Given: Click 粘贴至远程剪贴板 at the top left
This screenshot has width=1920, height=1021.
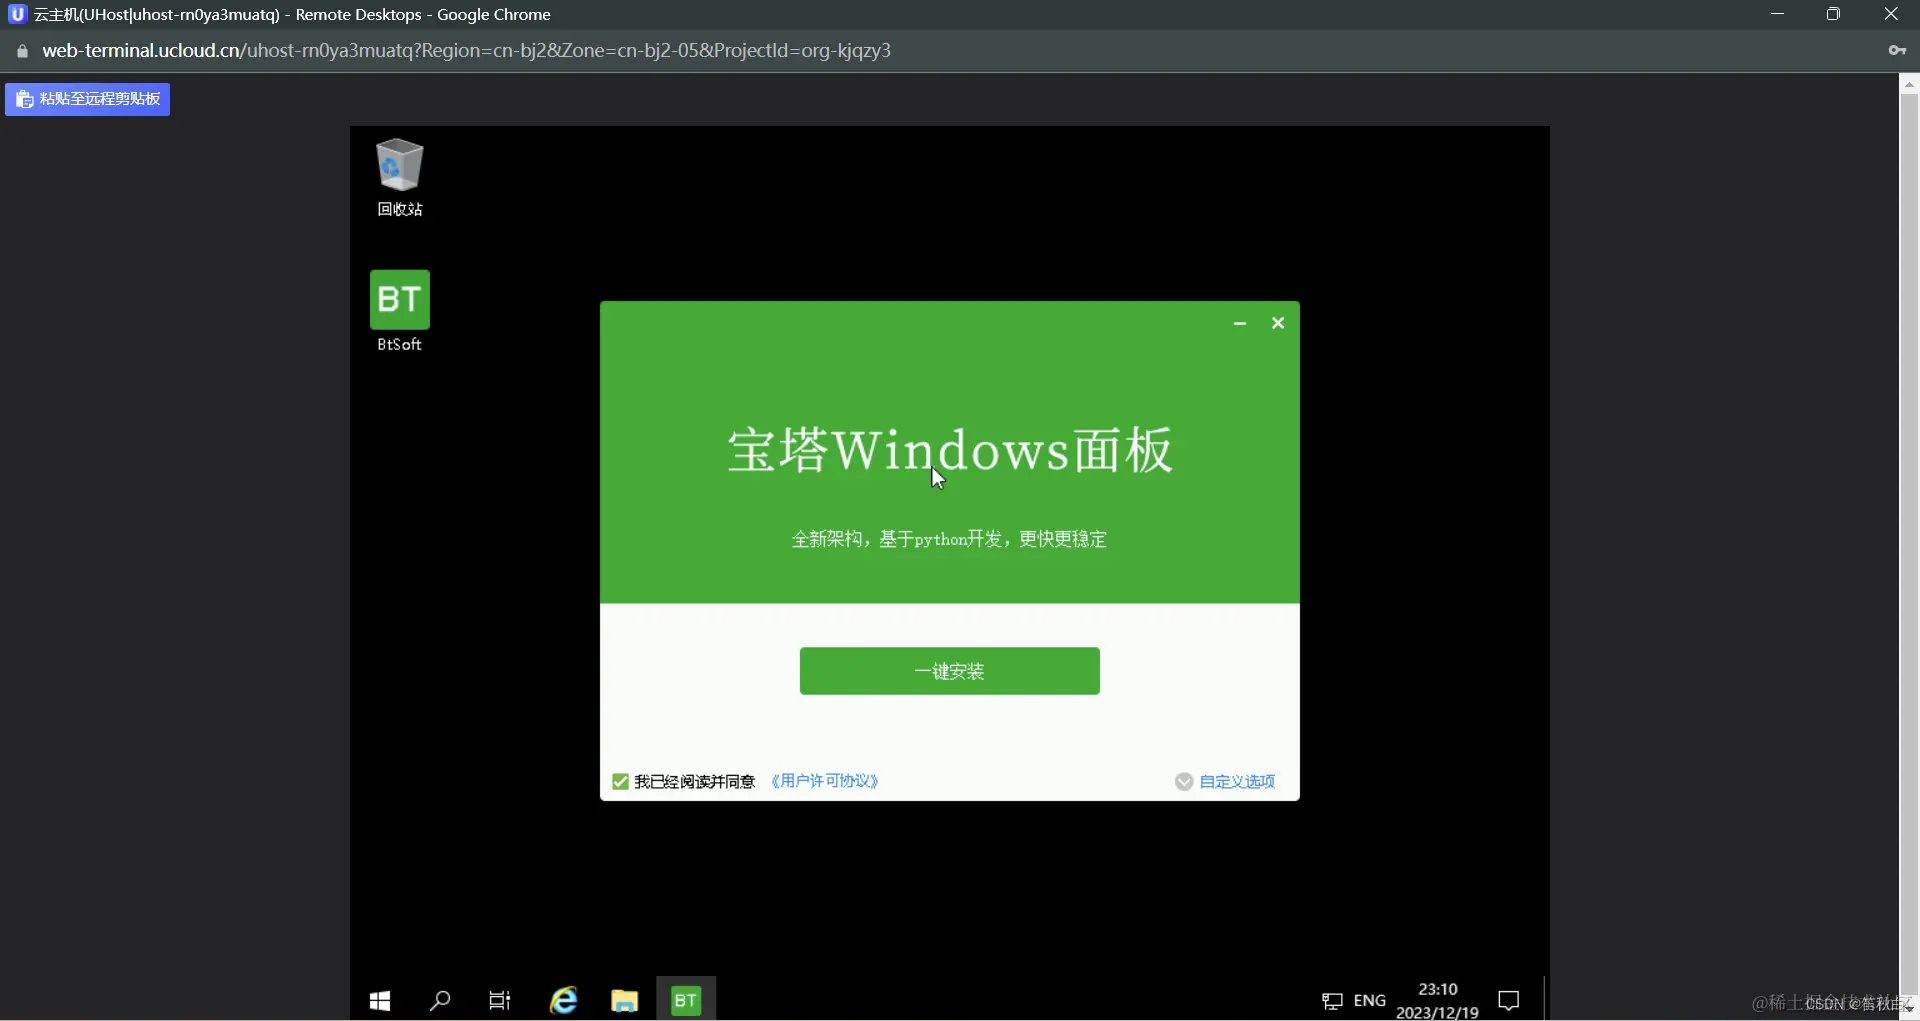Looking at the screenshot, I should tap(86, 99).
